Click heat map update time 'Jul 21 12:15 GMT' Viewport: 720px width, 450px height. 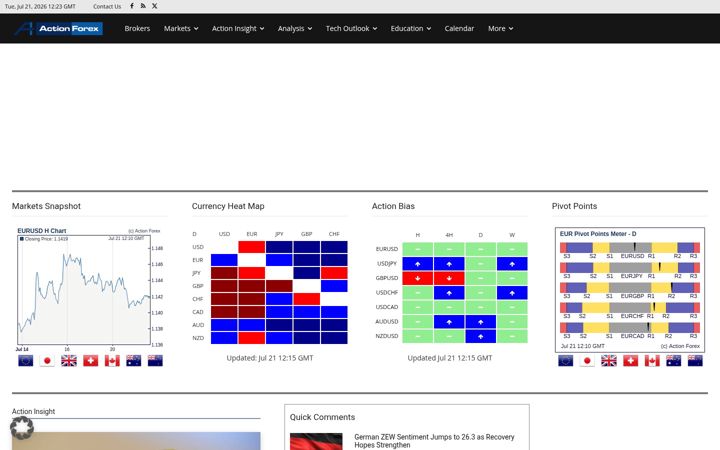[286, 358]
